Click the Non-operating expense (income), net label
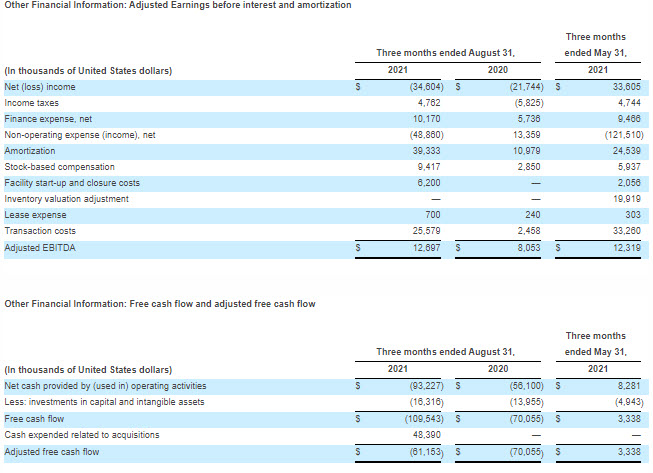Screen dimensions: 653x473 [80, 135]
